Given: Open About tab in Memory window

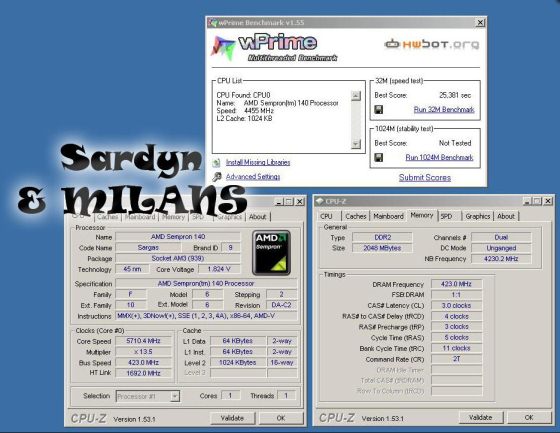Looking at the screenshot, I should coord(506,216).
